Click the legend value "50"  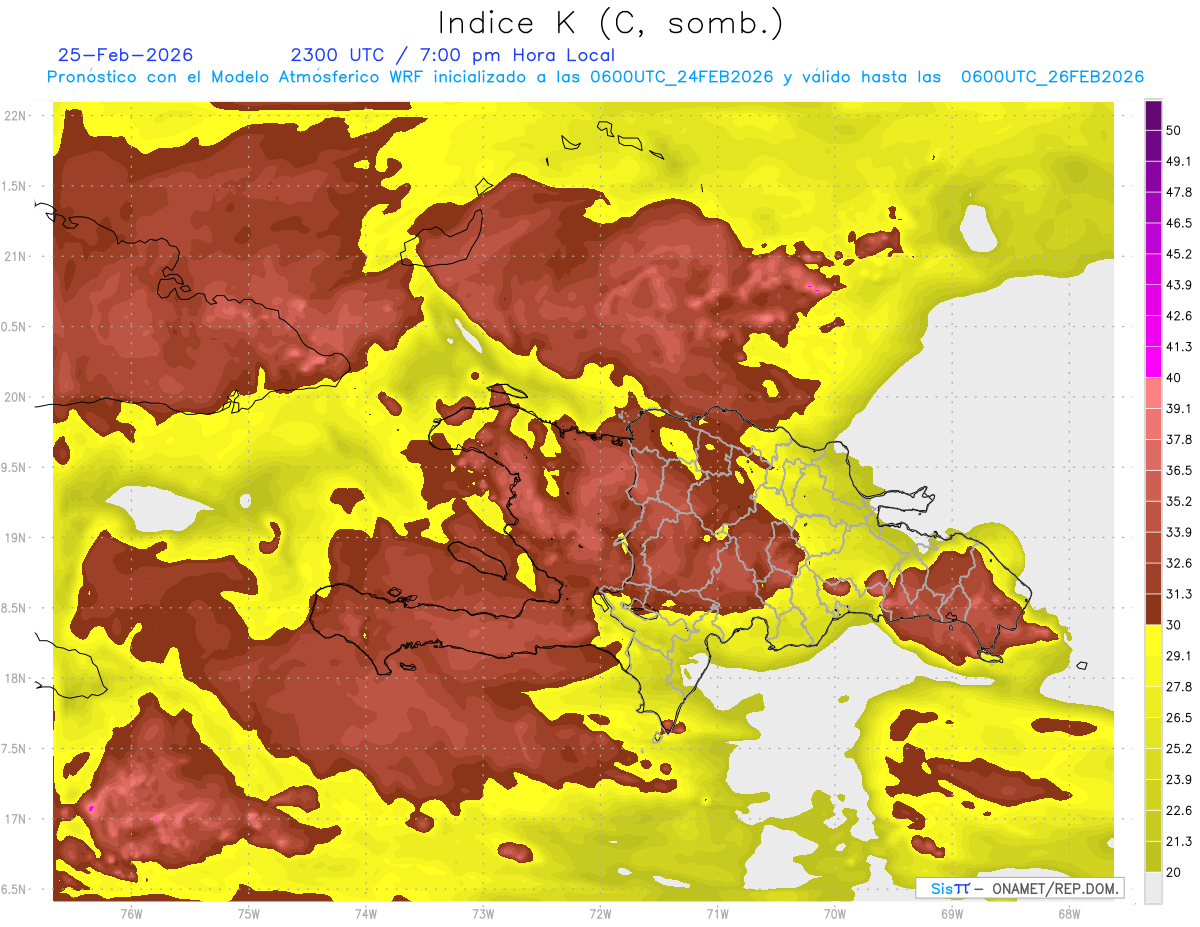point(1174,131)
